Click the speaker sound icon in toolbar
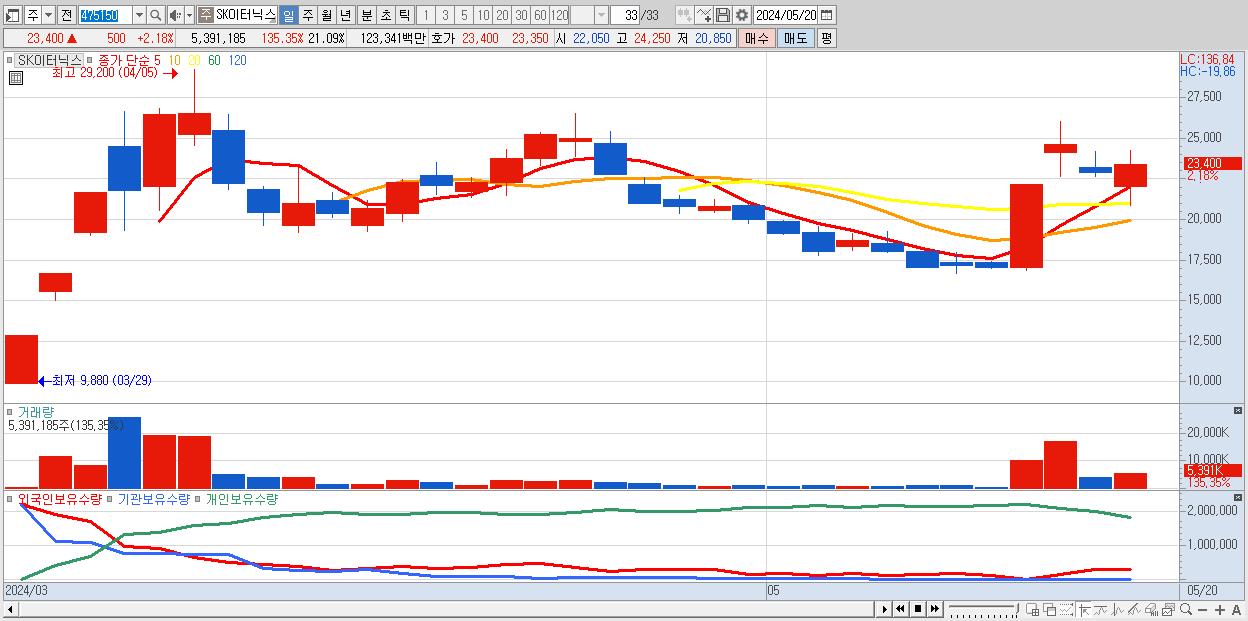This screenshot has width=1248, height=621. point(175,15)
